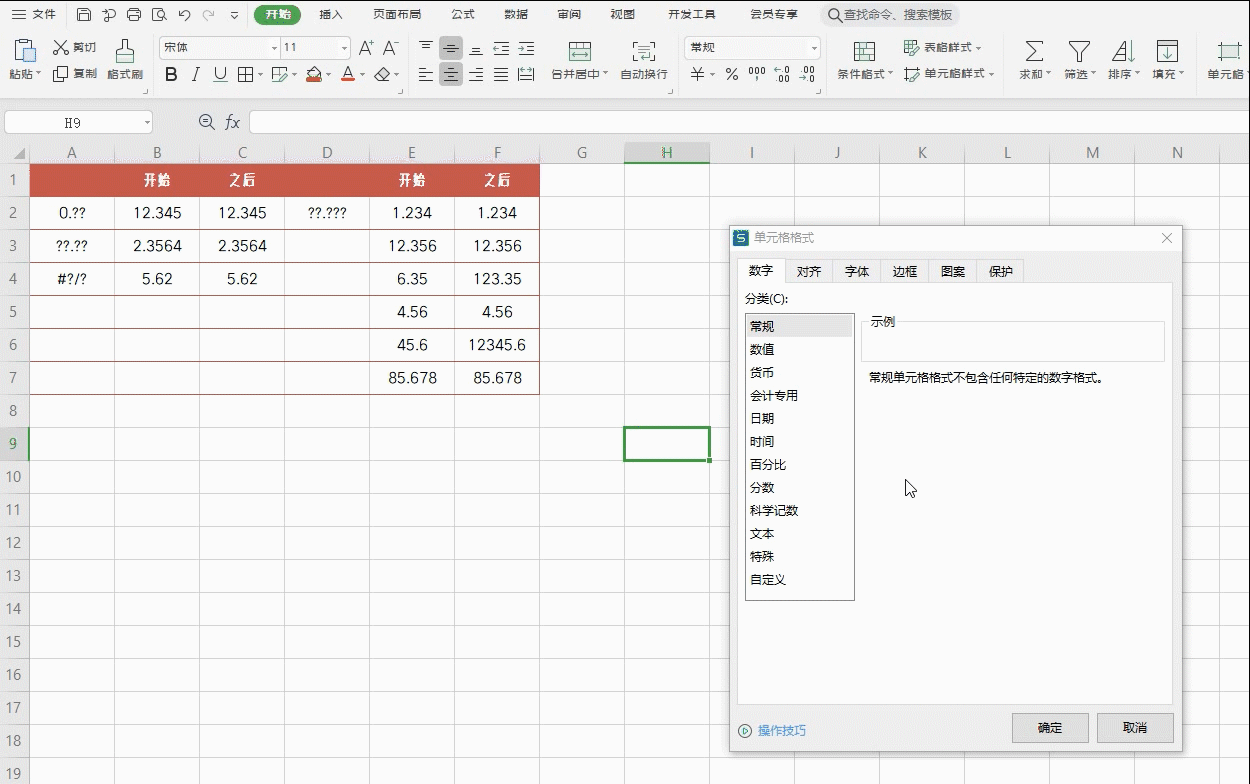The image size is (1250, 784).
Task: Open the font name dropdown
Action: [273, 48]
